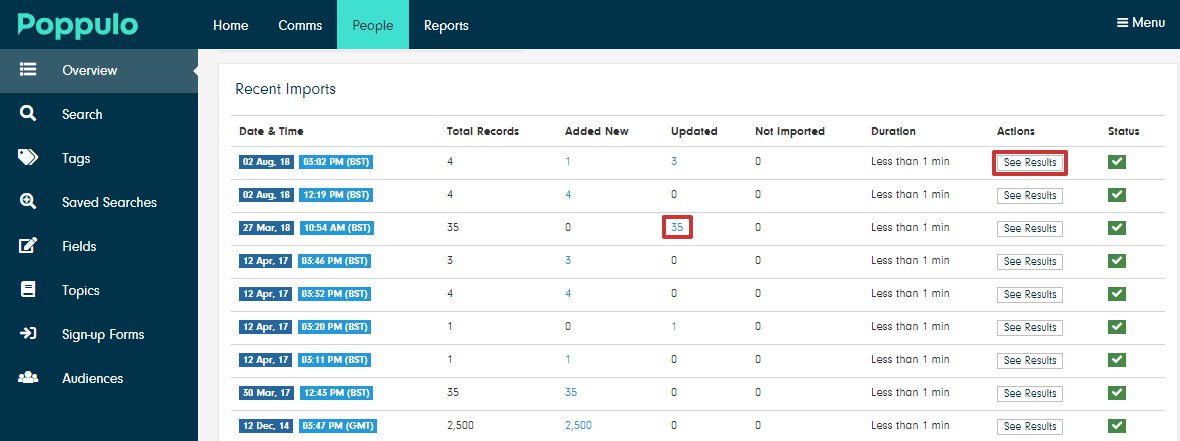Click the Sign-up Forms arrow icon
Screen dimensions: 1180x441
pyautogui.click(x=28, y=334)
